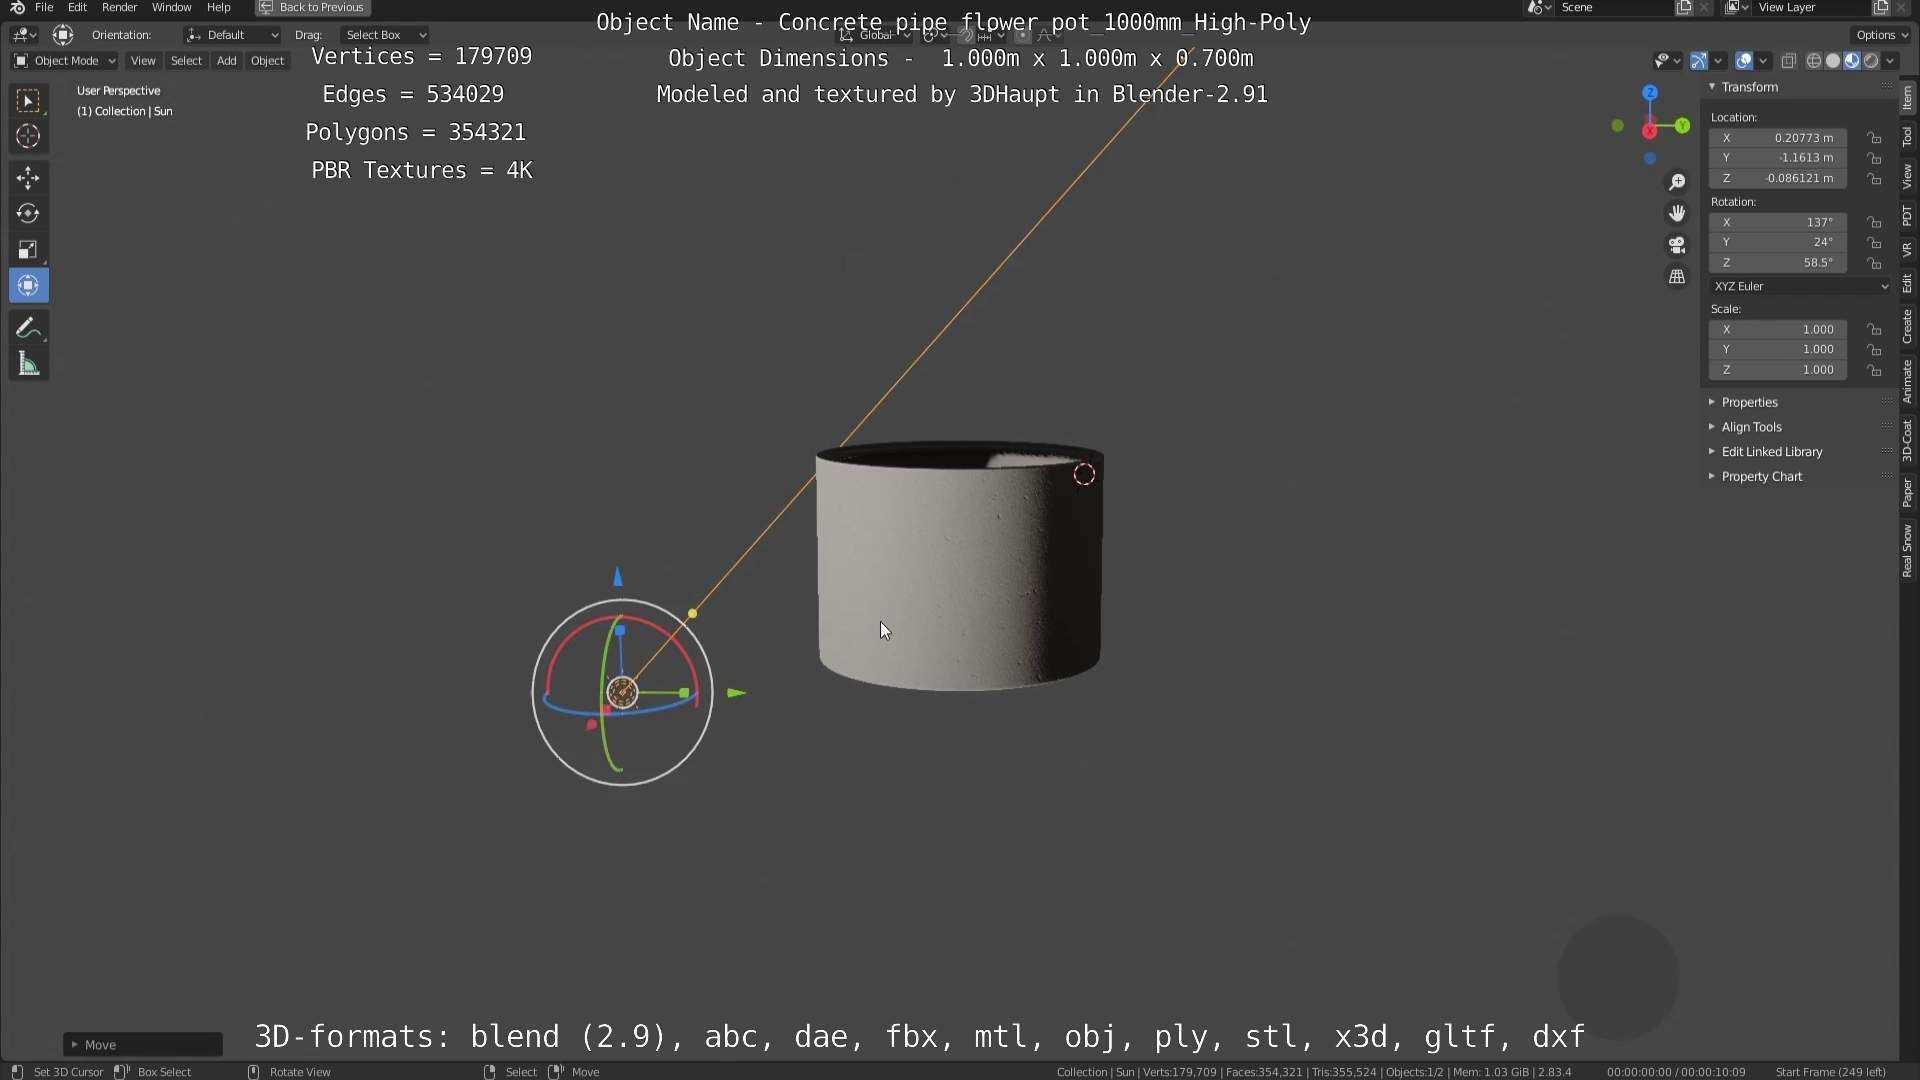The height and width of the screenshot is (1080, 1920).
Task: Click the green Y axis gizmo ball
Action: tap(1683, 126)
